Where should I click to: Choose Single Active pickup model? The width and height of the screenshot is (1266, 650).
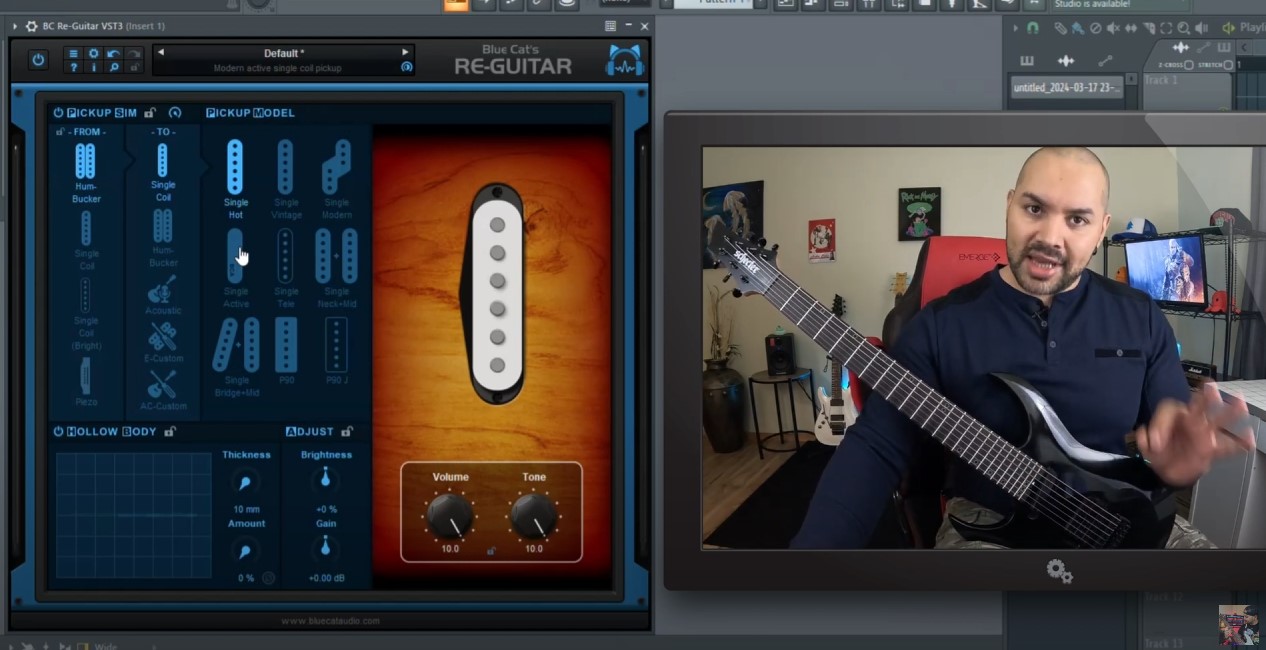pyautogui.click(x=235, y=268)
